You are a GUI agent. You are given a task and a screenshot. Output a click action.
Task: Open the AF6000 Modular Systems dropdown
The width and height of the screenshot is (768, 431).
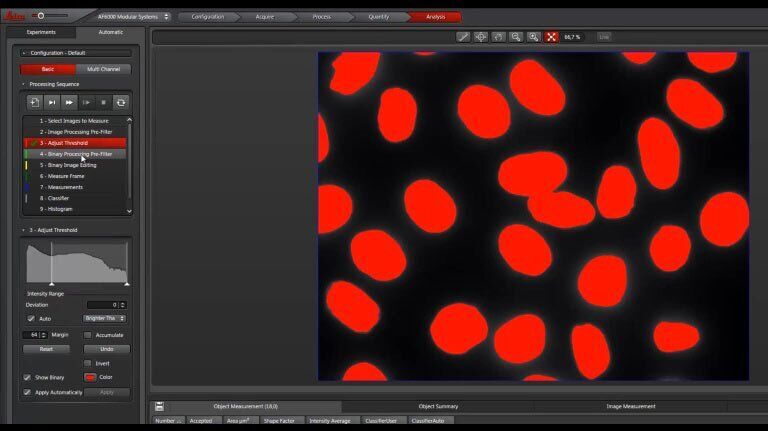(133, 16)
